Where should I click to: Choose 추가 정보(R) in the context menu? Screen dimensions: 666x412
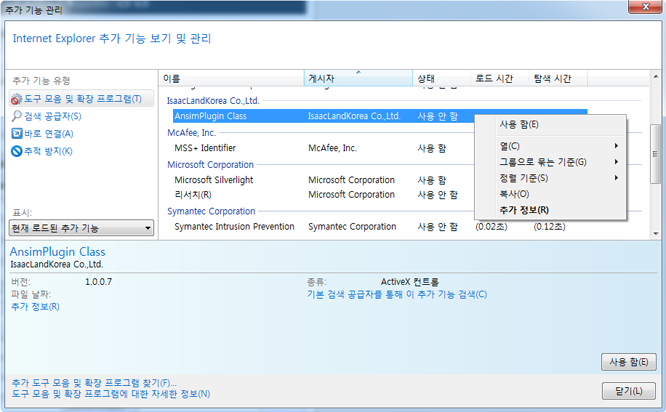point(550,210)
